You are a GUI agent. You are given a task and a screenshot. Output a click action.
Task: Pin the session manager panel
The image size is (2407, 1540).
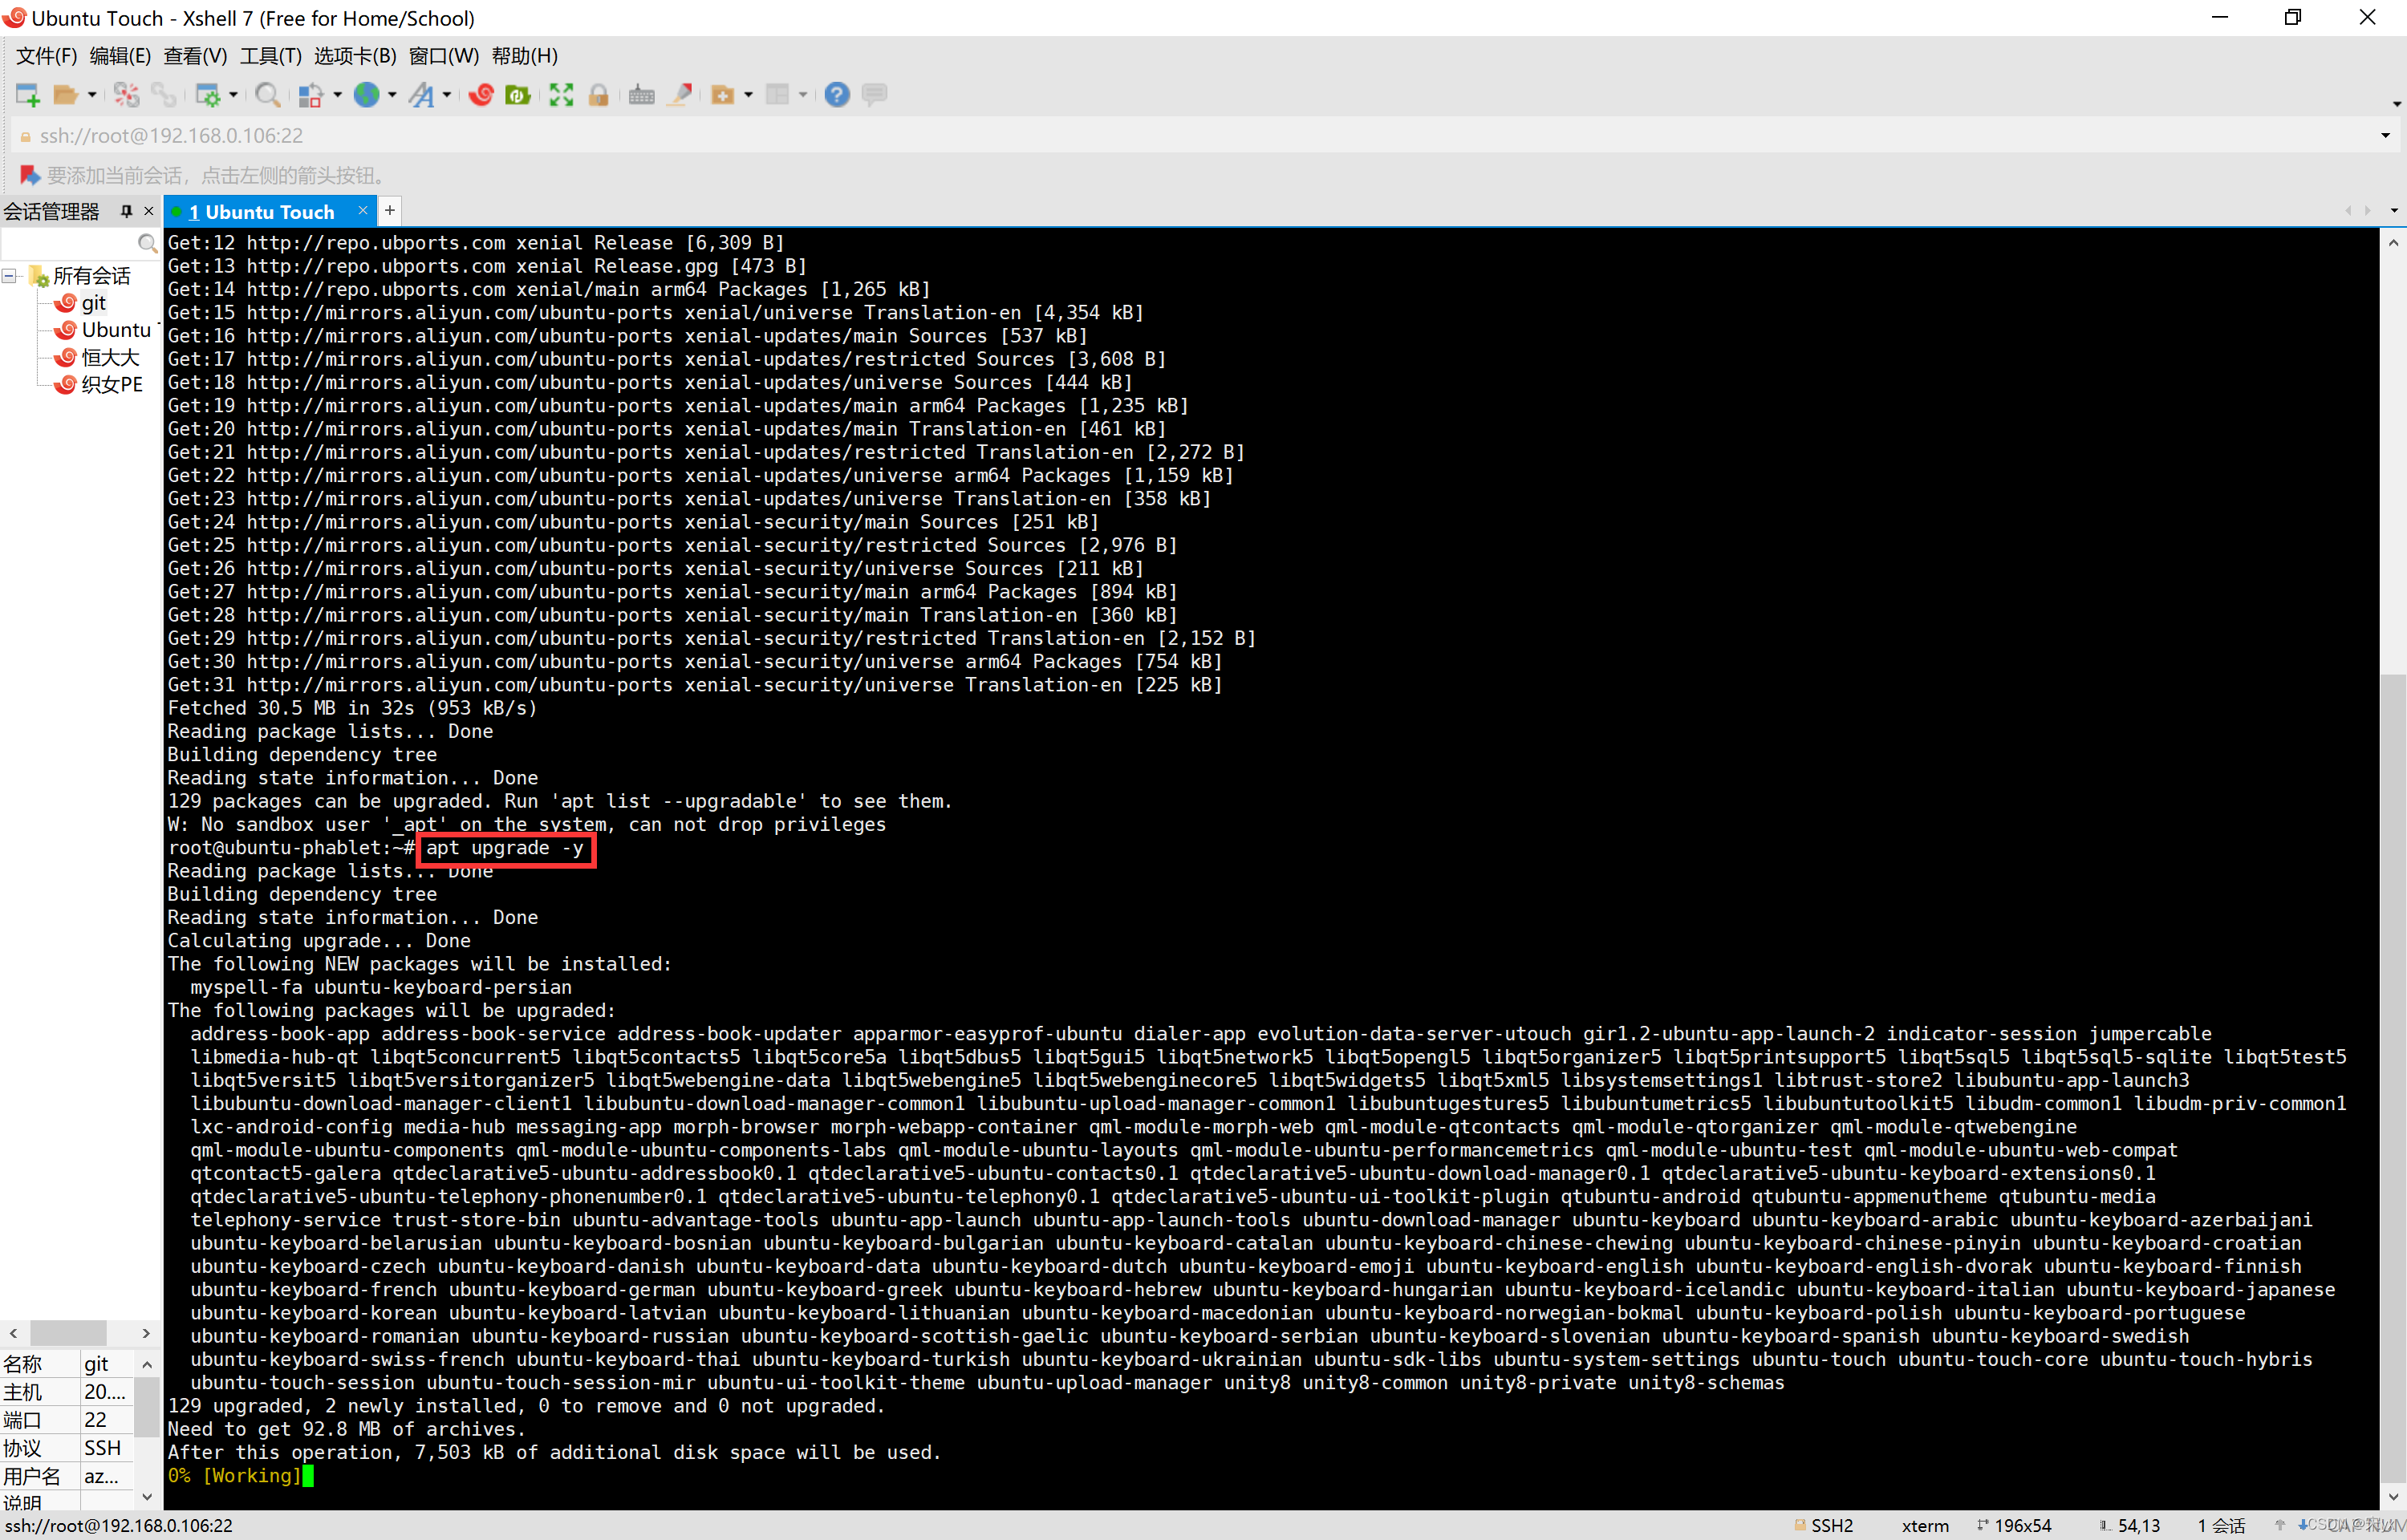pos(126,211)
